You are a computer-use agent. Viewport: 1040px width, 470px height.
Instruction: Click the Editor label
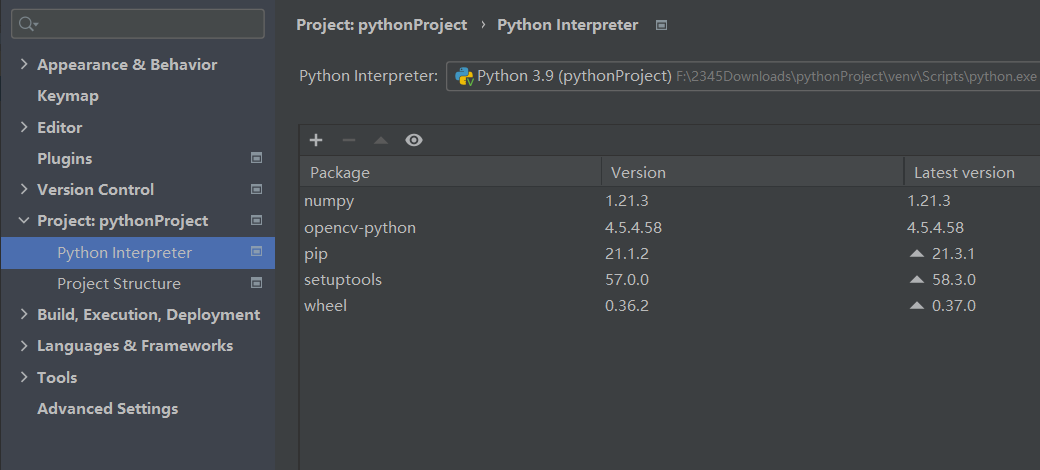pos(60,127)
